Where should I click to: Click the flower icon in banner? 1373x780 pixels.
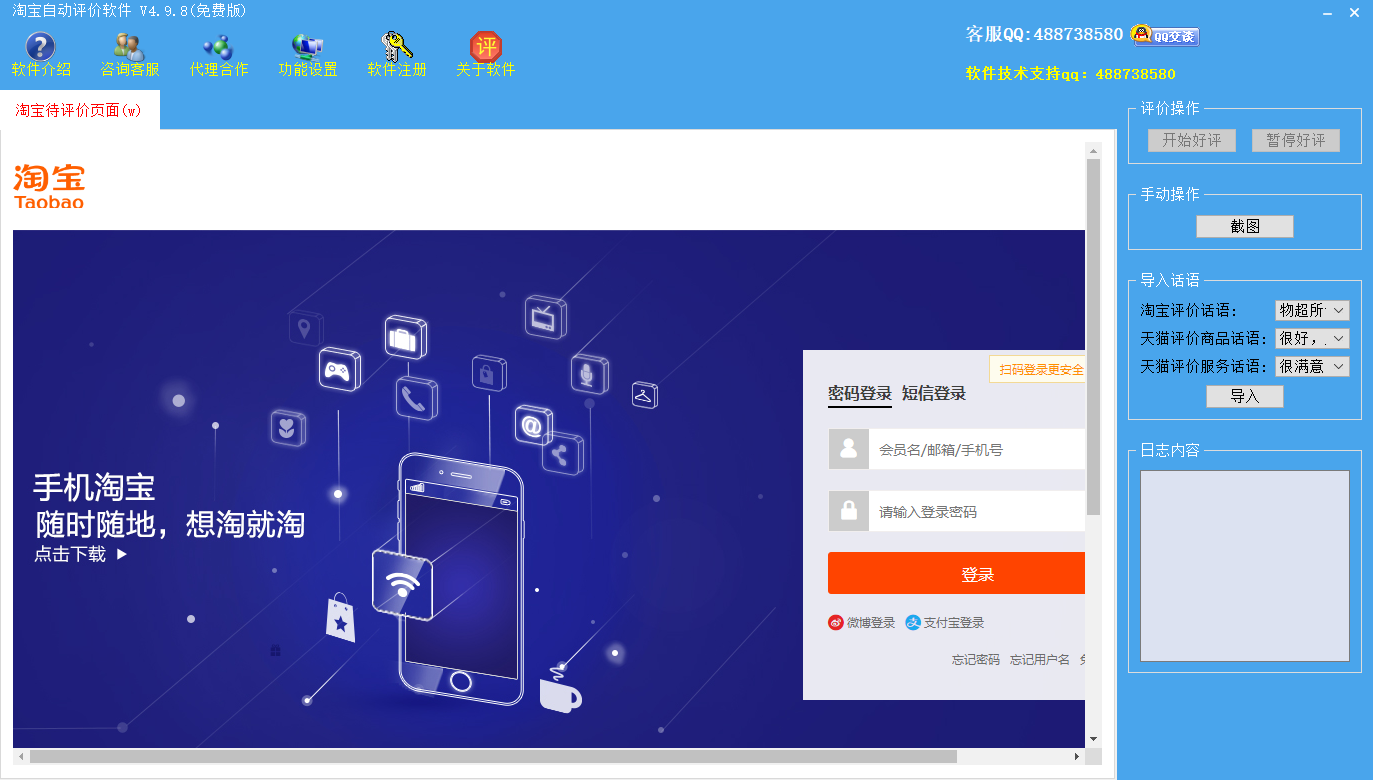[x=288, y=428]
